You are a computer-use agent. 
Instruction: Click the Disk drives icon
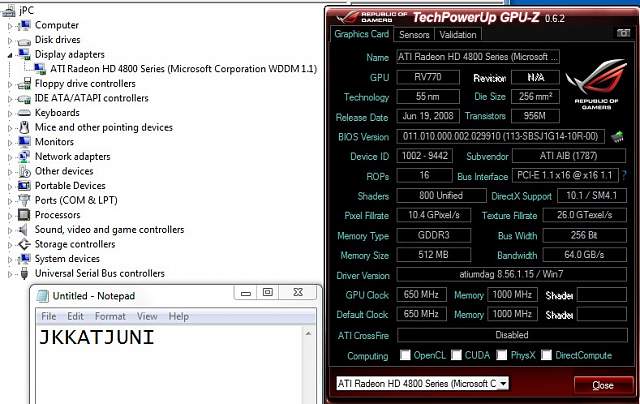coord(24,40)
